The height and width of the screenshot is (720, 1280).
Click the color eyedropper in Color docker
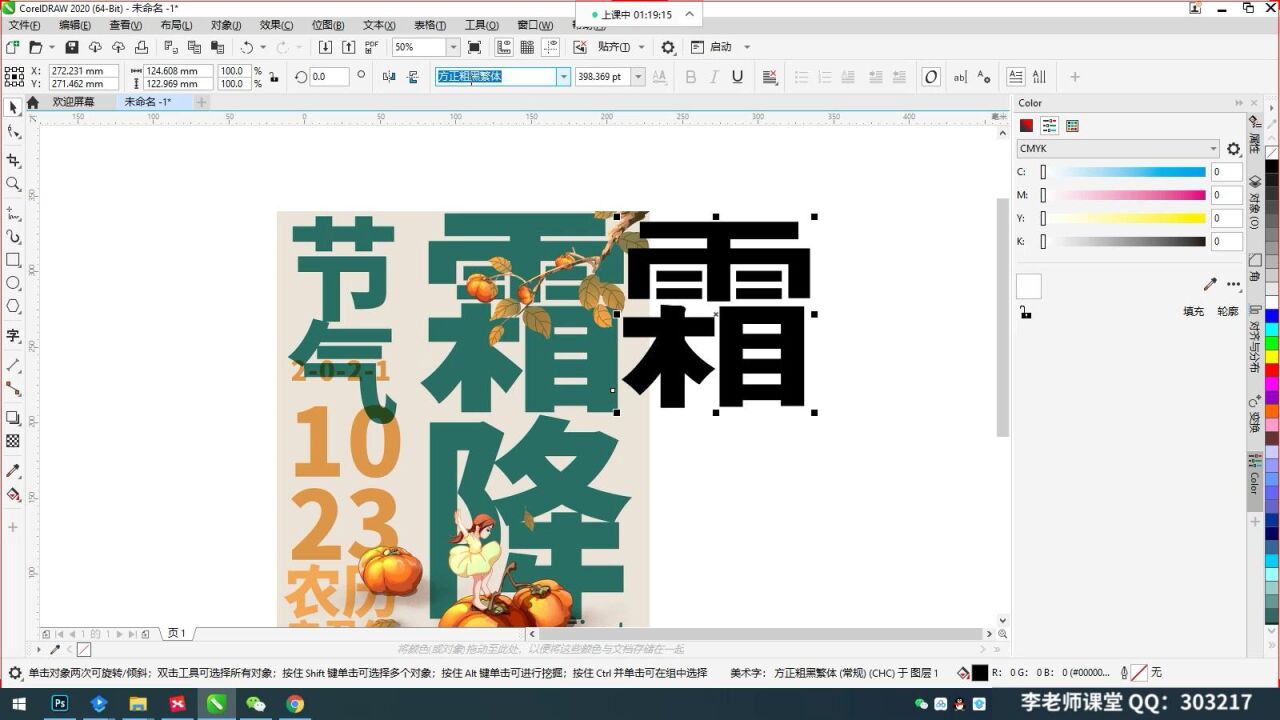[1210, 284]
